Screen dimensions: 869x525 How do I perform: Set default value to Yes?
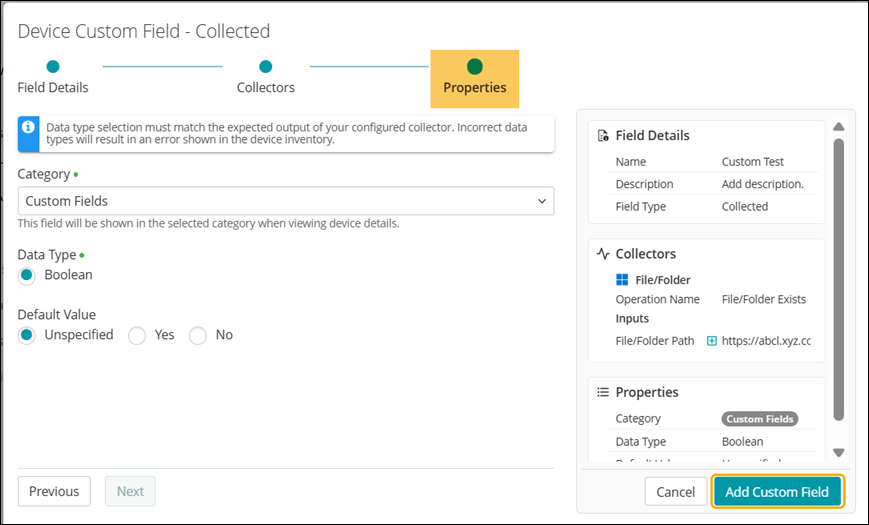(x=138, y=336)
